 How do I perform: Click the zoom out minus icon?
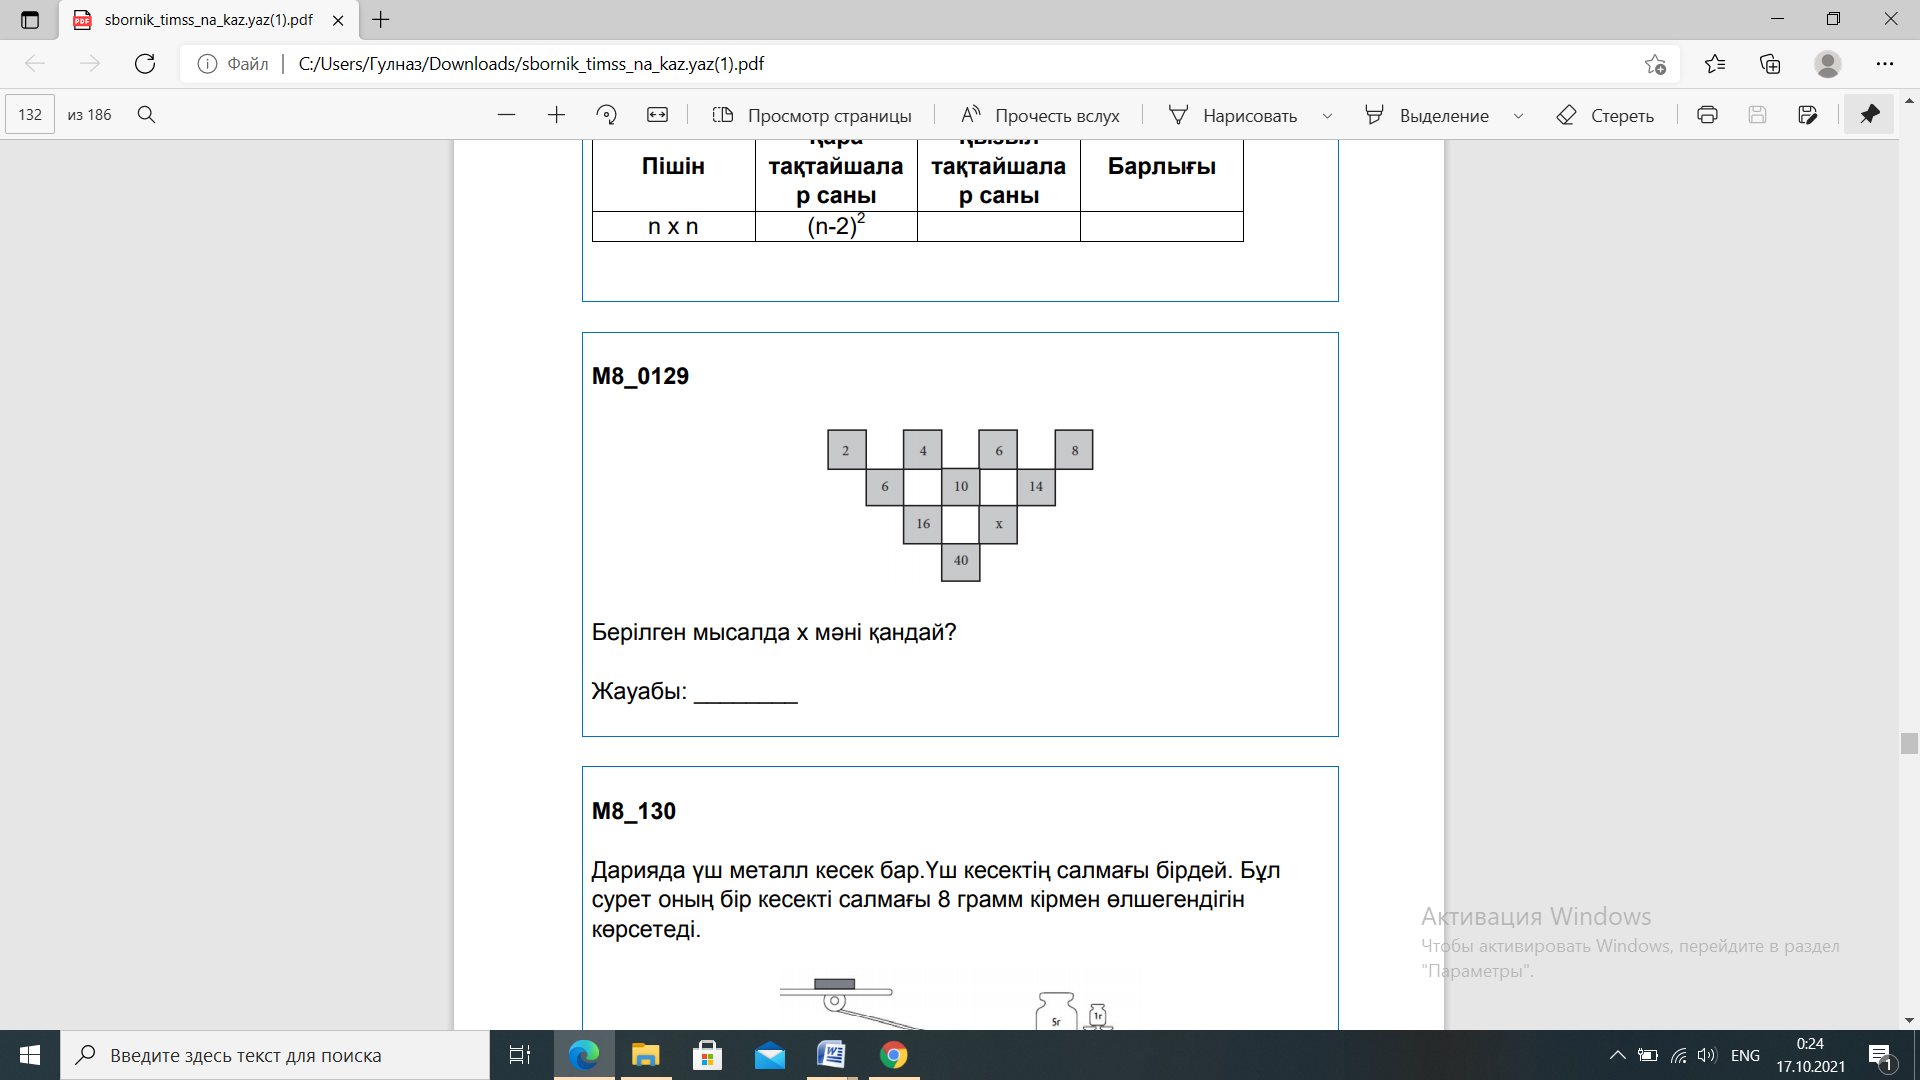(x=506, y=115)
